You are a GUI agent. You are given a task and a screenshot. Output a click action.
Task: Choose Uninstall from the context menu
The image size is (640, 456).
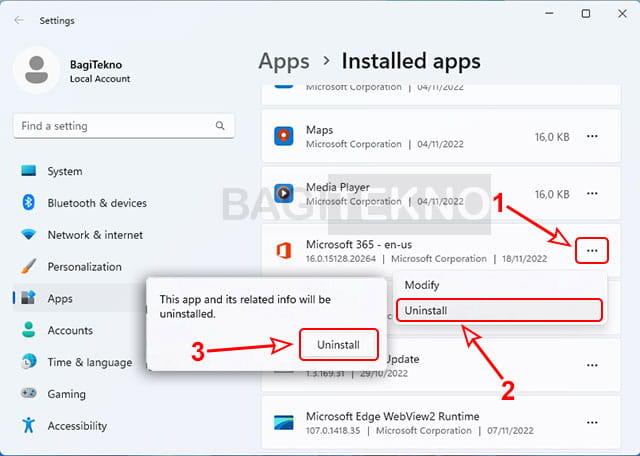[499, 310]
